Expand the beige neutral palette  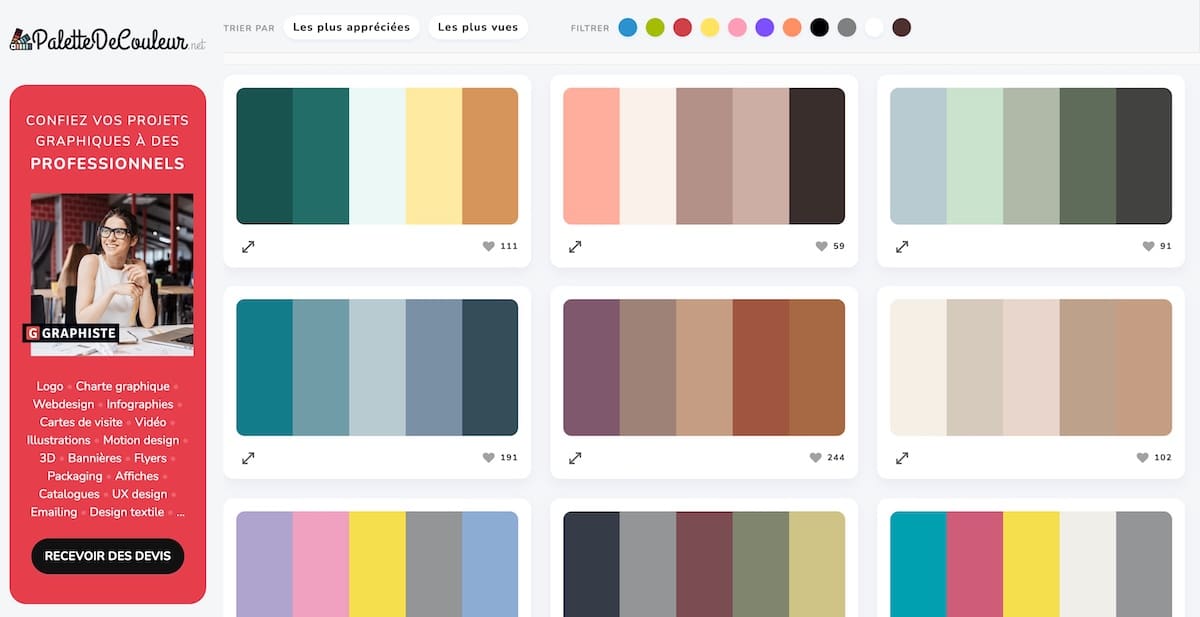coord(902,458)
